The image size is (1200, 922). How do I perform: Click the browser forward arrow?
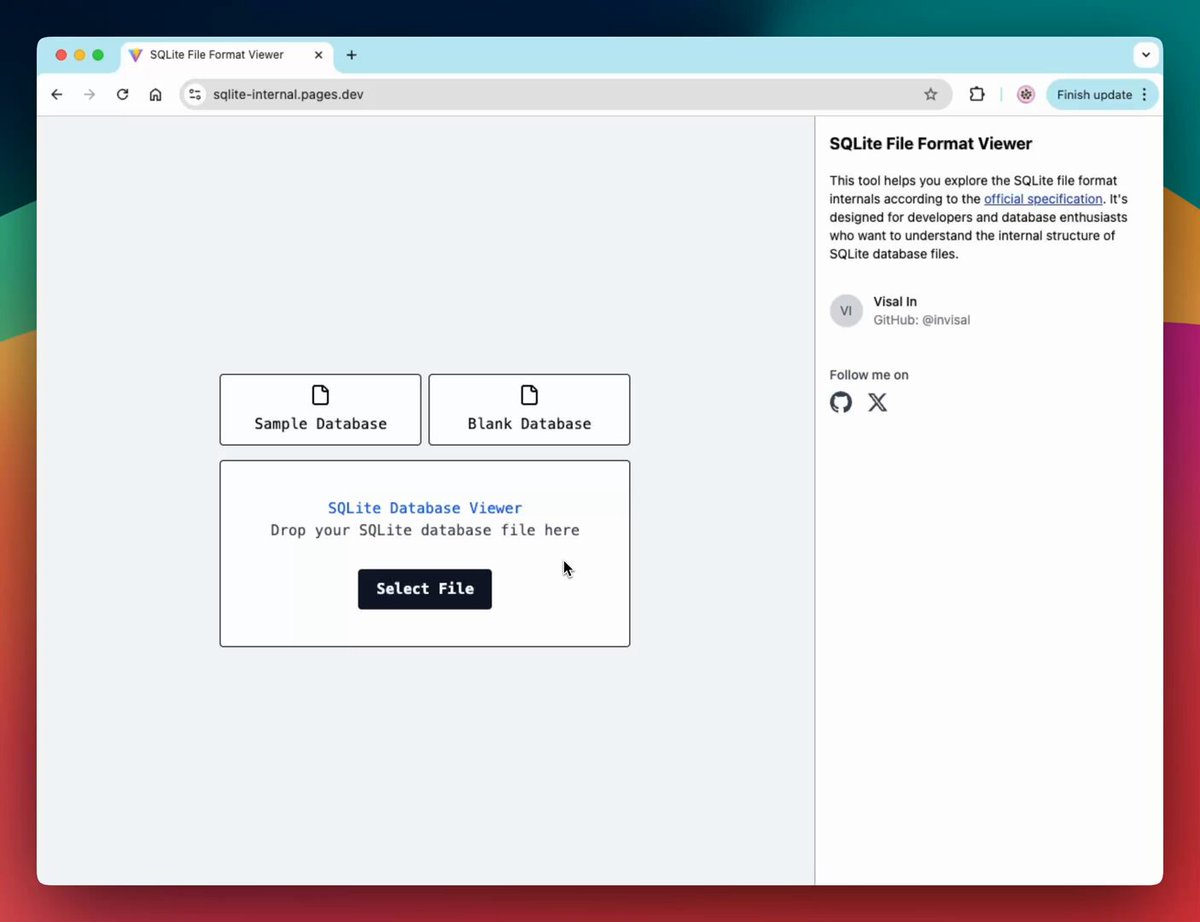click(89, 95)
